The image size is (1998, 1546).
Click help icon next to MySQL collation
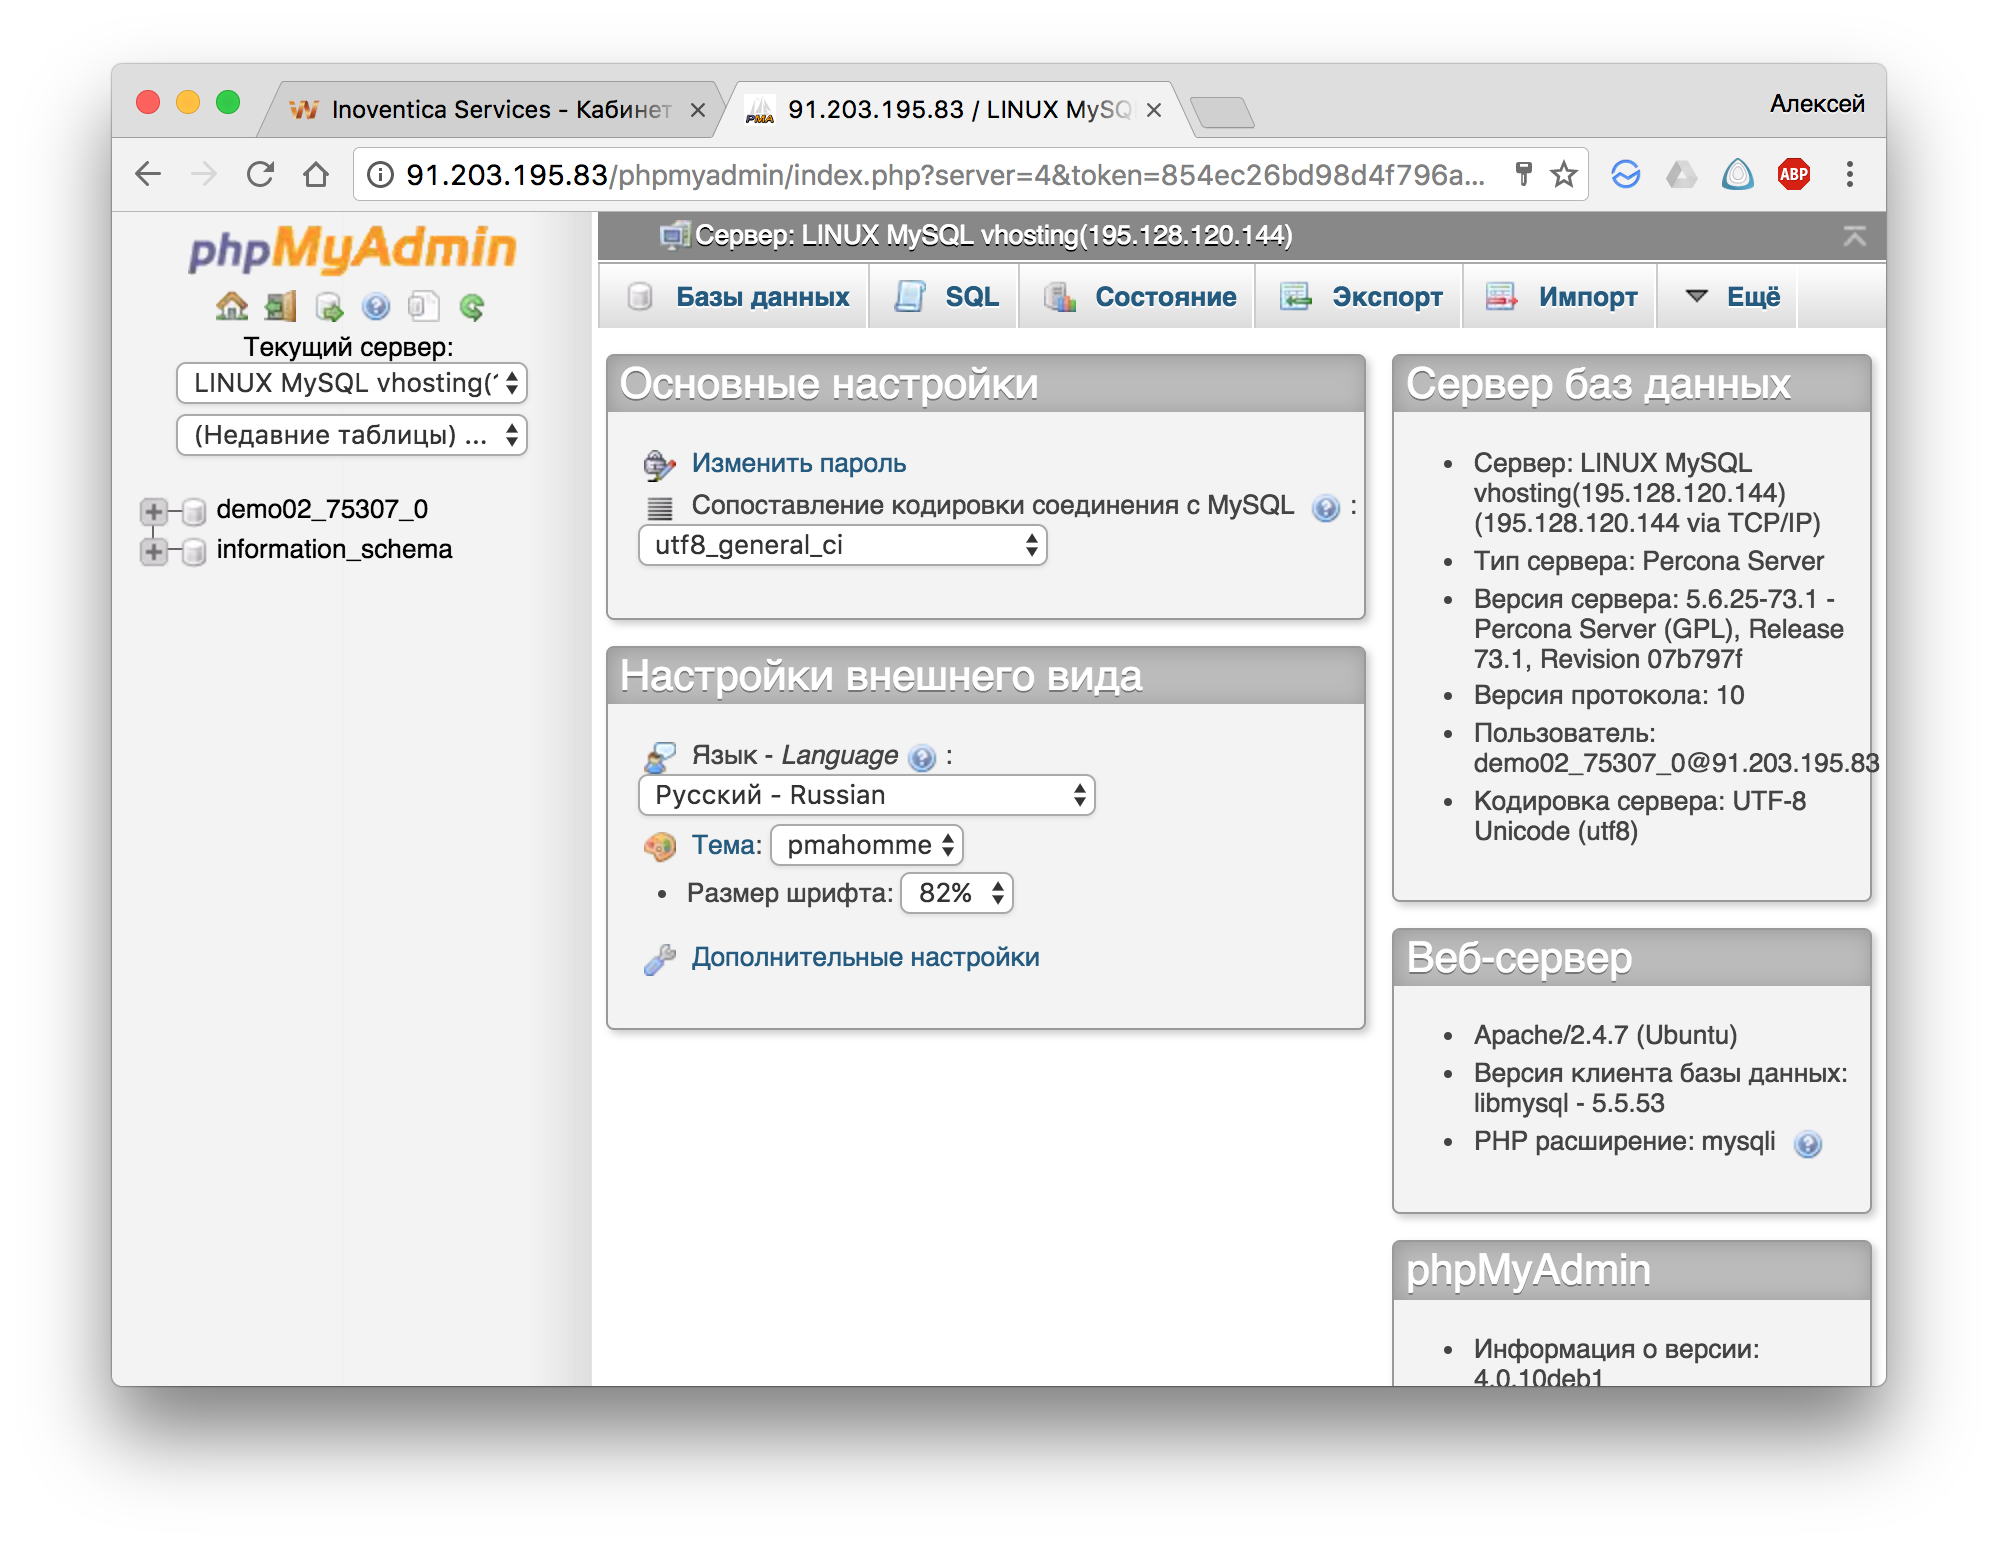(1325, 508)
